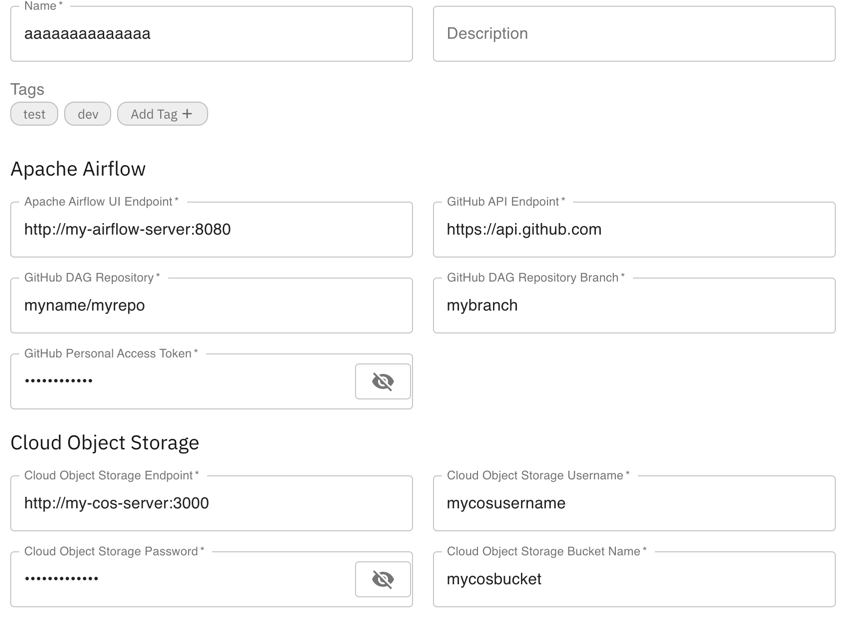
Task: Show the Cloud Object Storage Password
Action: pos(383,578)
